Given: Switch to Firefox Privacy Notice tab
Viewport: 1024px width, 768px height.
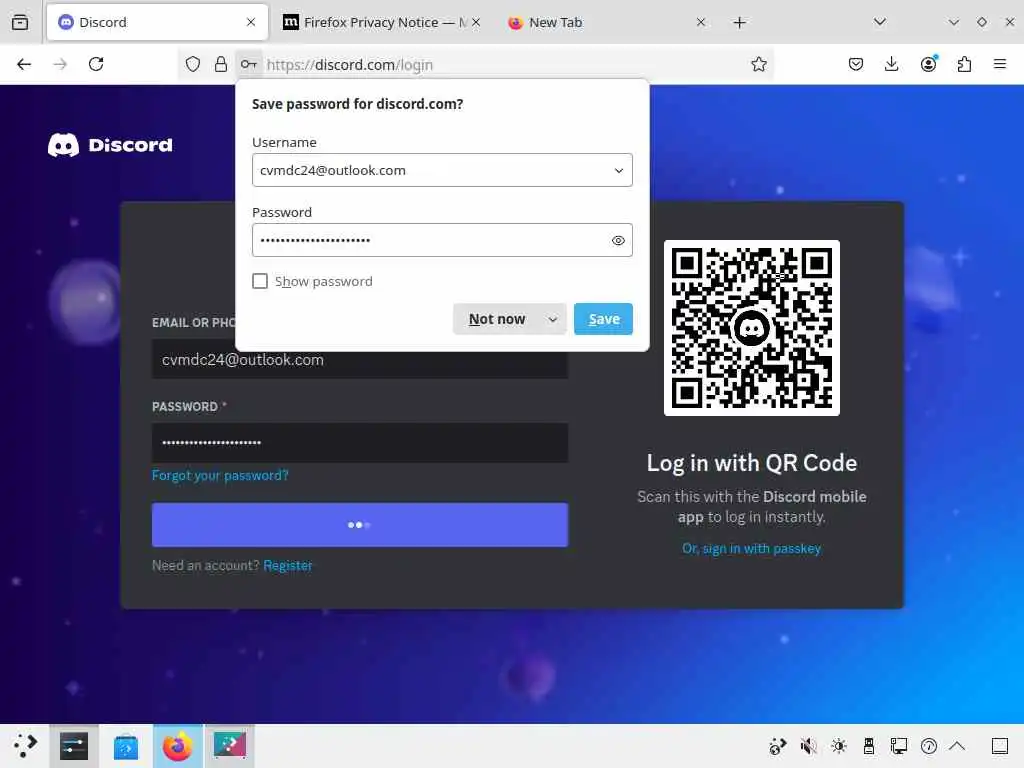Looking at the screenshot, I should [382, 22].
